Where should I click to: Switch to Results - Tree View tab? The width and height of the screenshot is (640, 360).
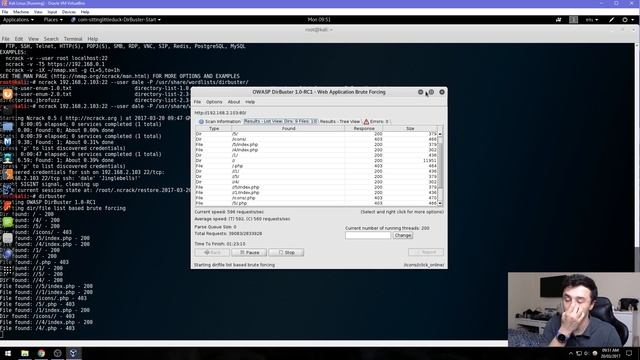coord(340,122)
